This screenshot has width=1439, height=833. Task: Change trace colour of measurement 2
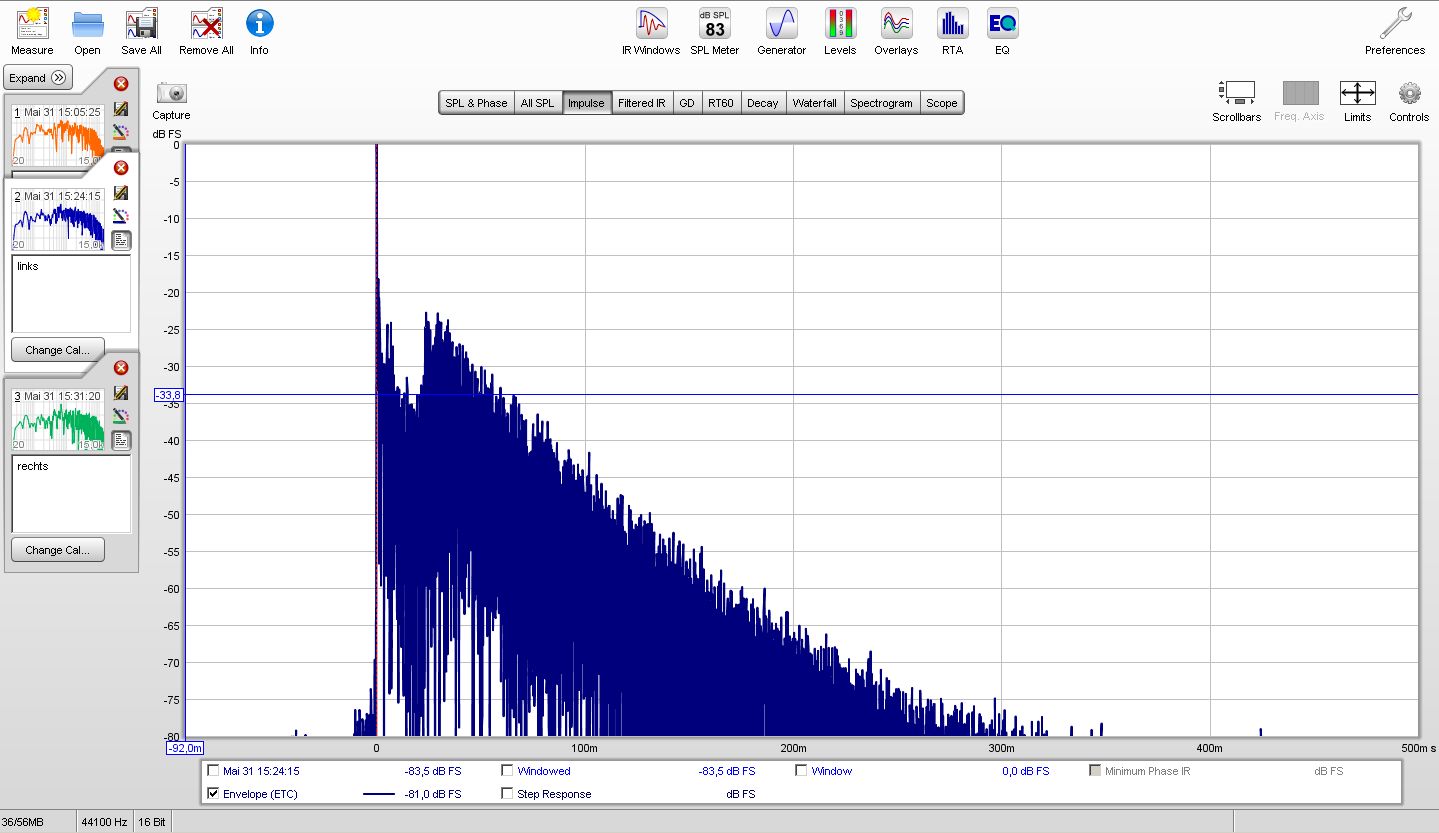(x=121, y=215)
